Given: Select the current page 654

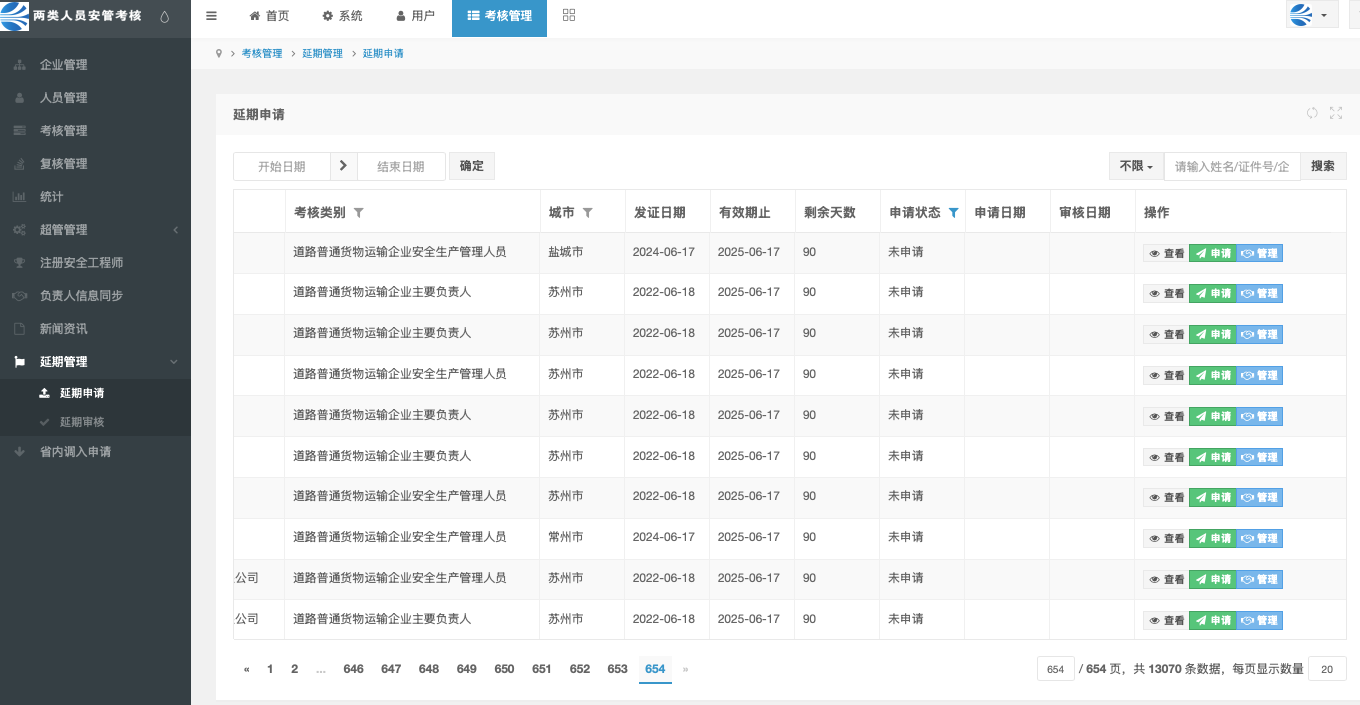Looking at the screenshot, I should point(655,669).
